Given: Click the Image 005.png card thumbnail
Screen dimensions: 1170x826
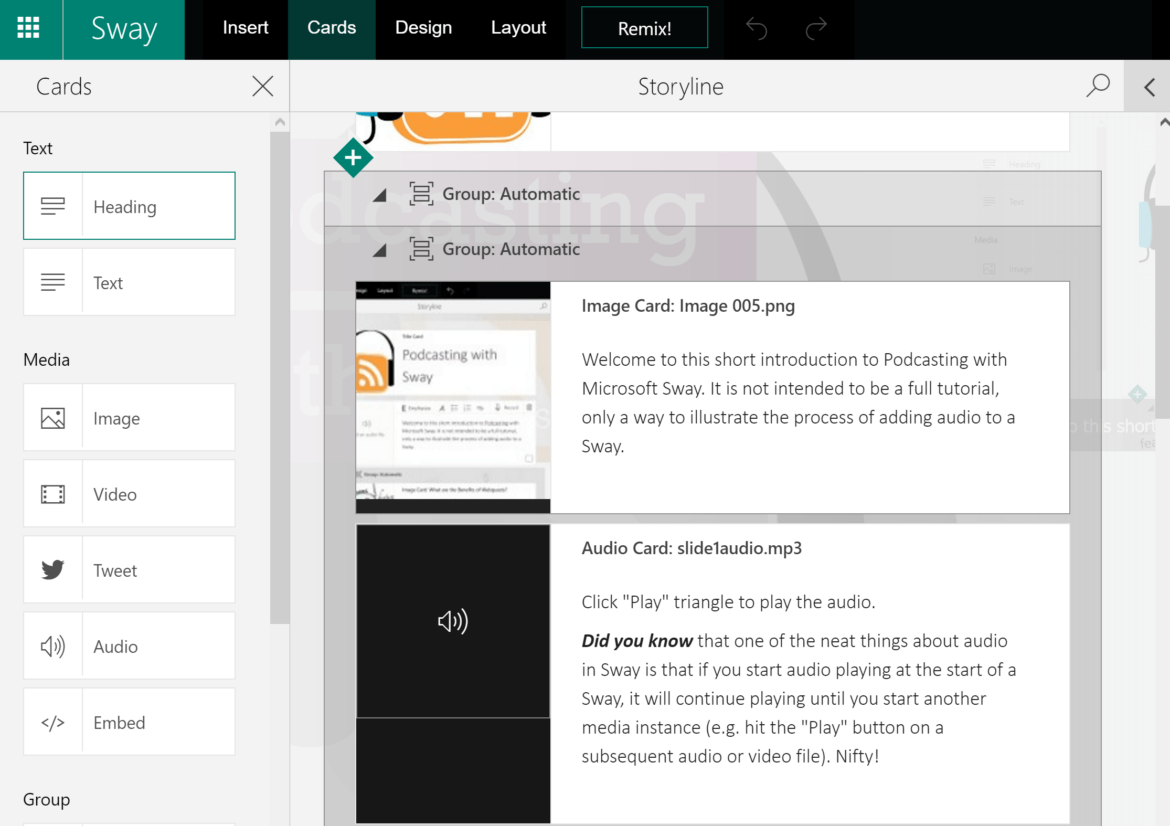Looking at the screenshot, I should [453, 397].
